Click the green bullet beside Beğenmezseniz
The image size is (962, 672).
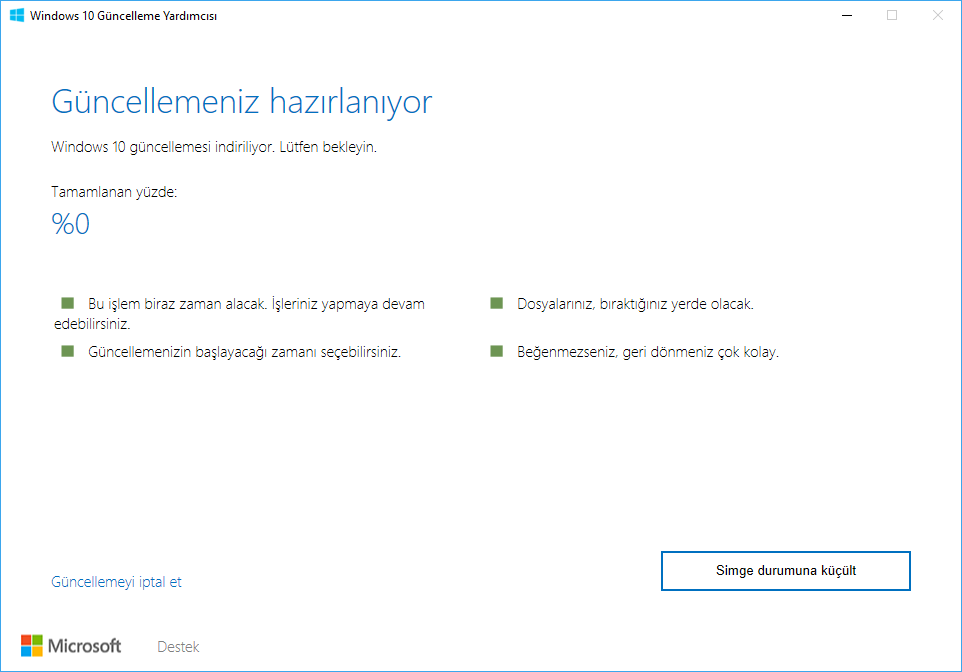[497, 351]
